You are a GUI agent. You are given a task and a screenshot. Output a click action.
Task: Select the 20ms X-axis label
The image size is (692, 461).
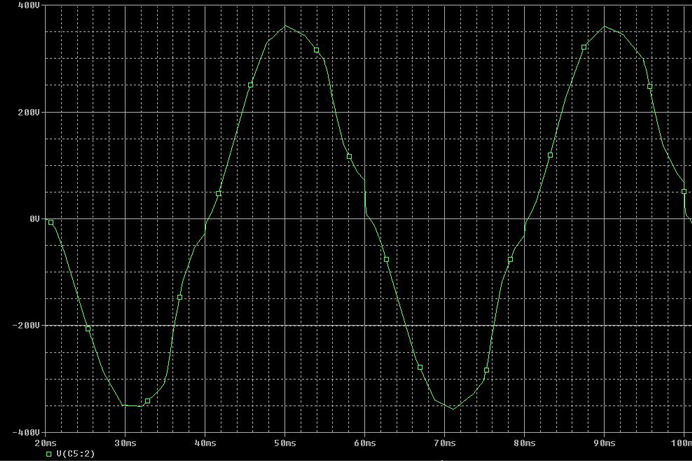(45, 443)
